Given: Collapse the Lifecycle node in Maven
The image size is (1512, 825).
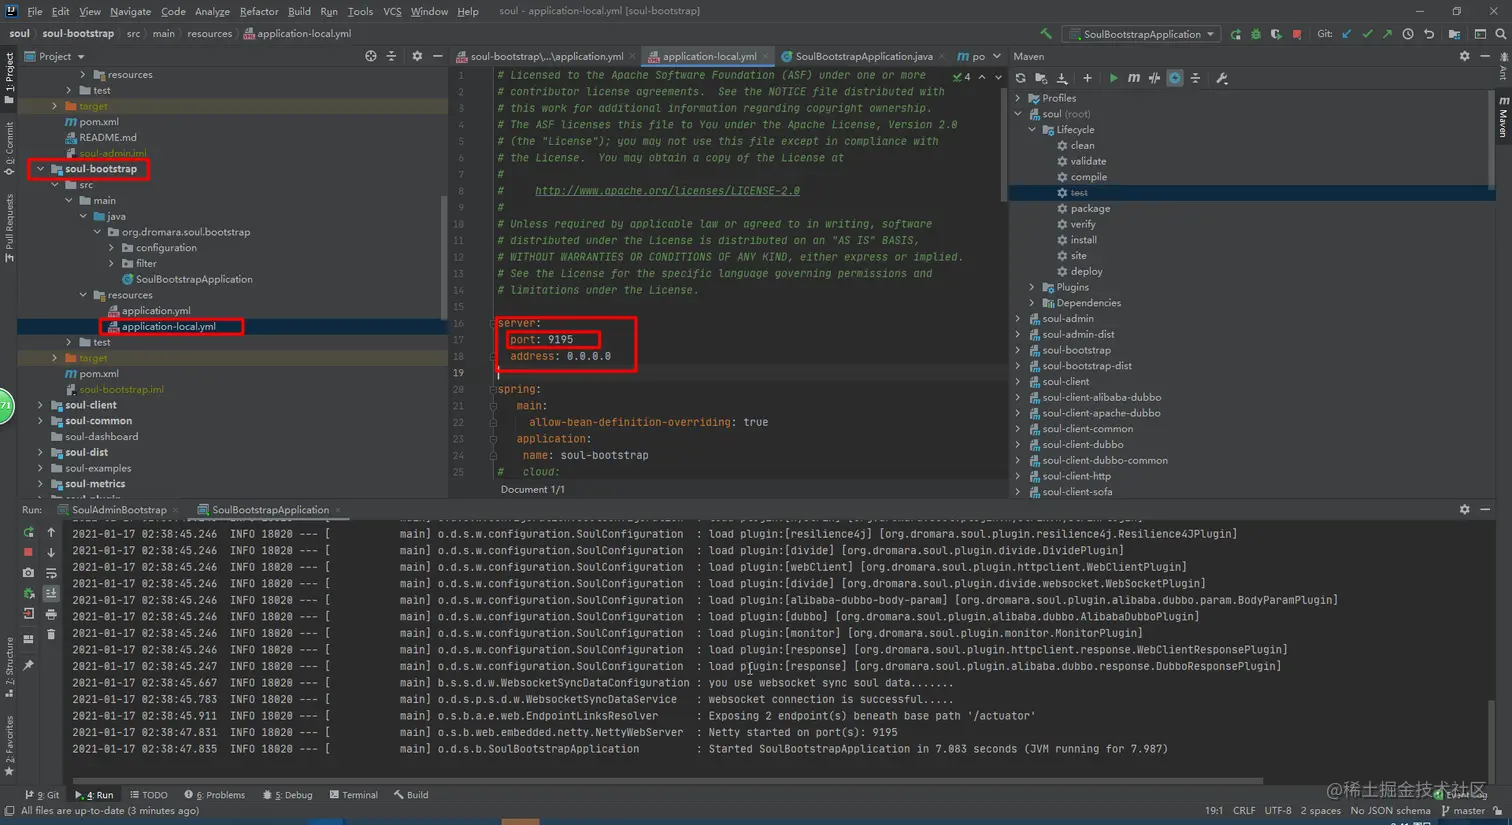Looking at the screenshot, I should click(1033, 130).
